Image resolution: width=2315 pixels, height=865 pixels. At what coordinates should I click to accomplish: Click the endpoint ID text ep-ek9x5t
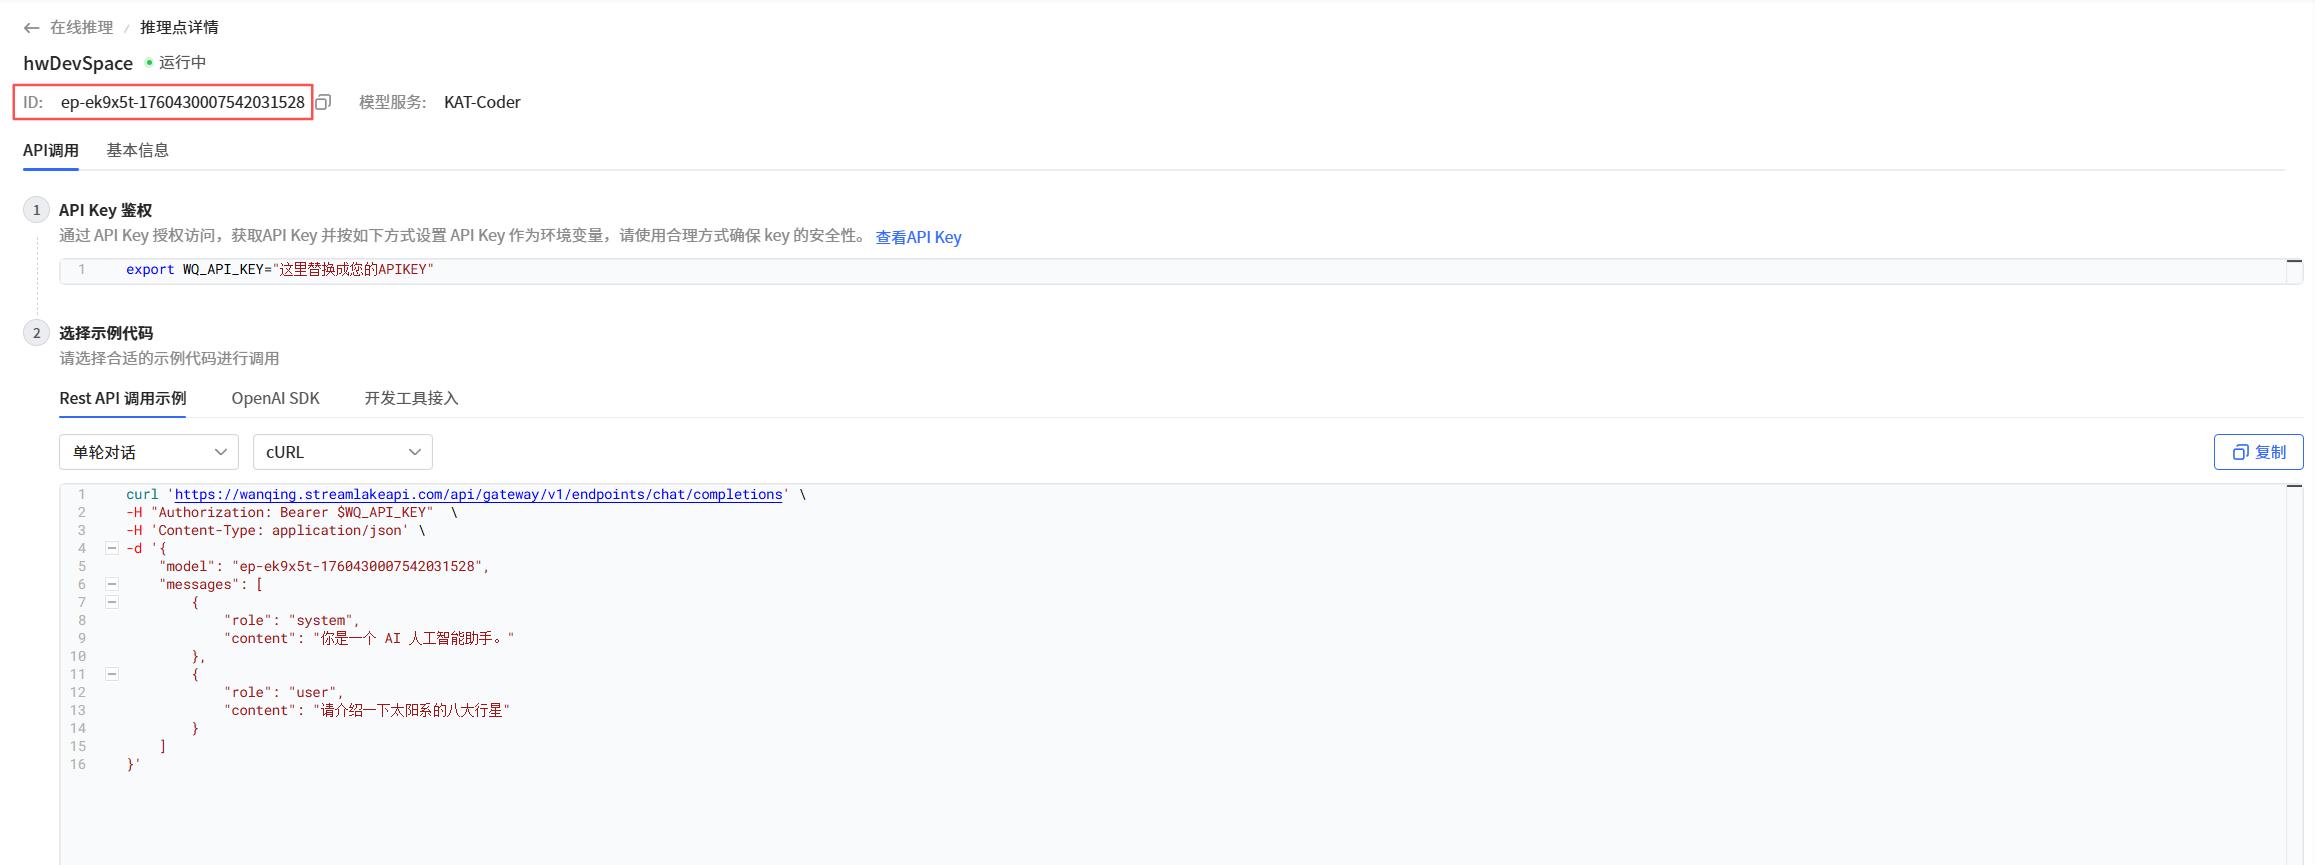[x=182, y=102]
